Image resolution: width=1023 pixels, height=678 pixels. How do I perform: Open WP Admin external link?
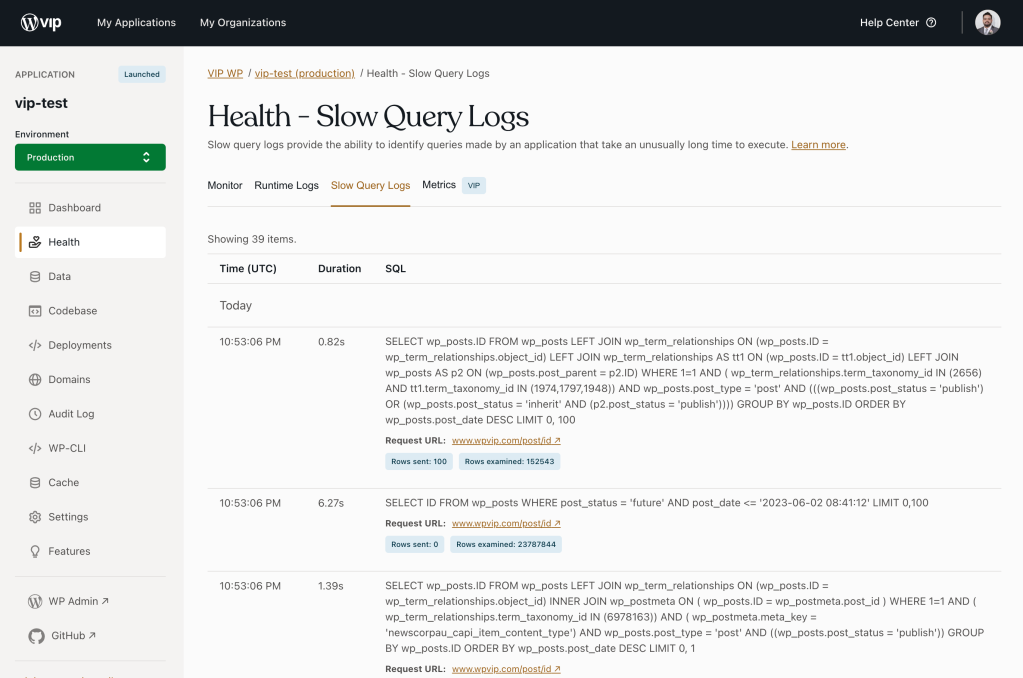click(x=78, y=601)
